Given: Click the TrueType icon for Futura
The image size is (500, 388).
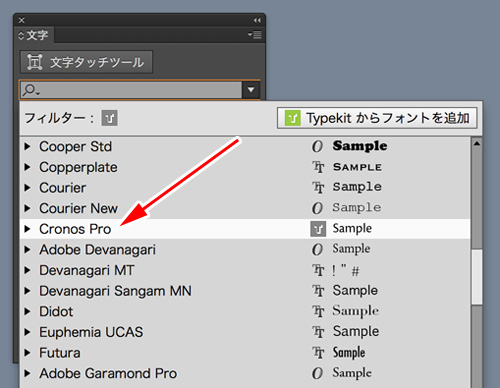Looking at the screenshot, I should pyautogui.click(x=318, y=353).
